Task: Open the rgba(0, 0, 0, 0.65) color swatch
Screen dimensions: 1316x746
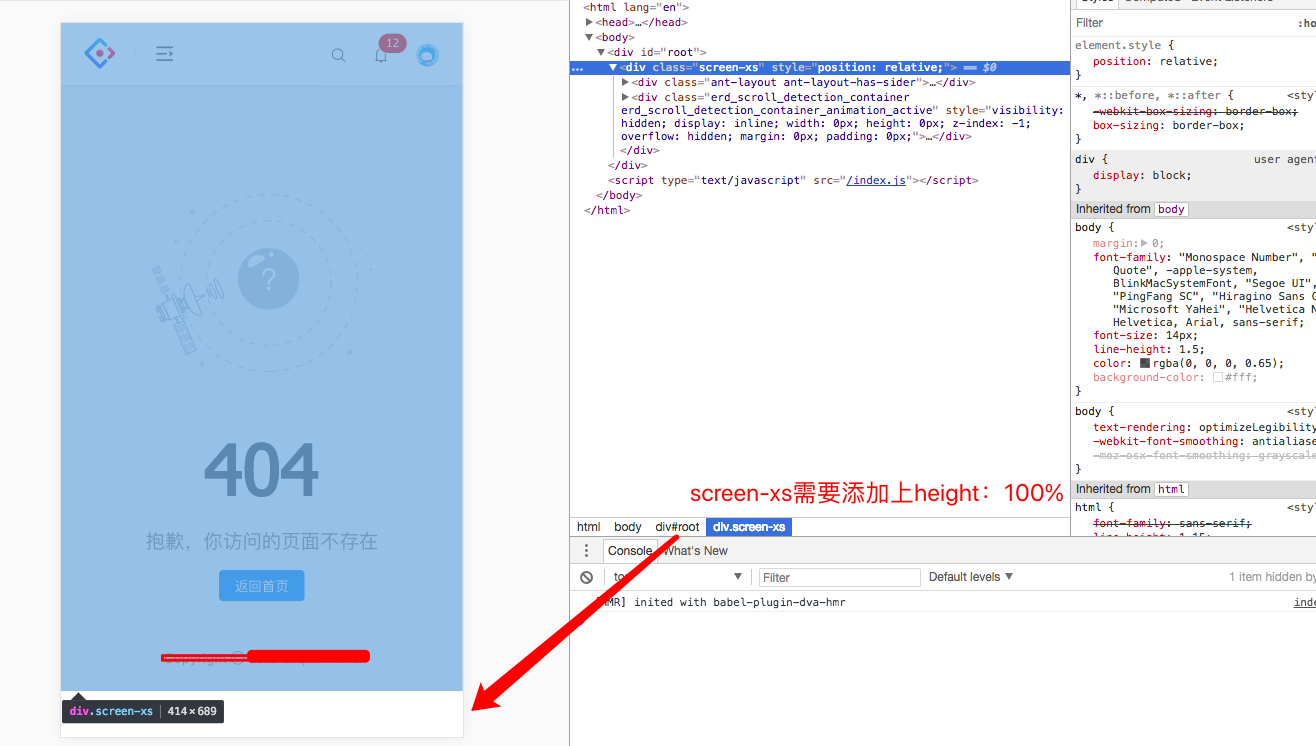Action: 1144,364
